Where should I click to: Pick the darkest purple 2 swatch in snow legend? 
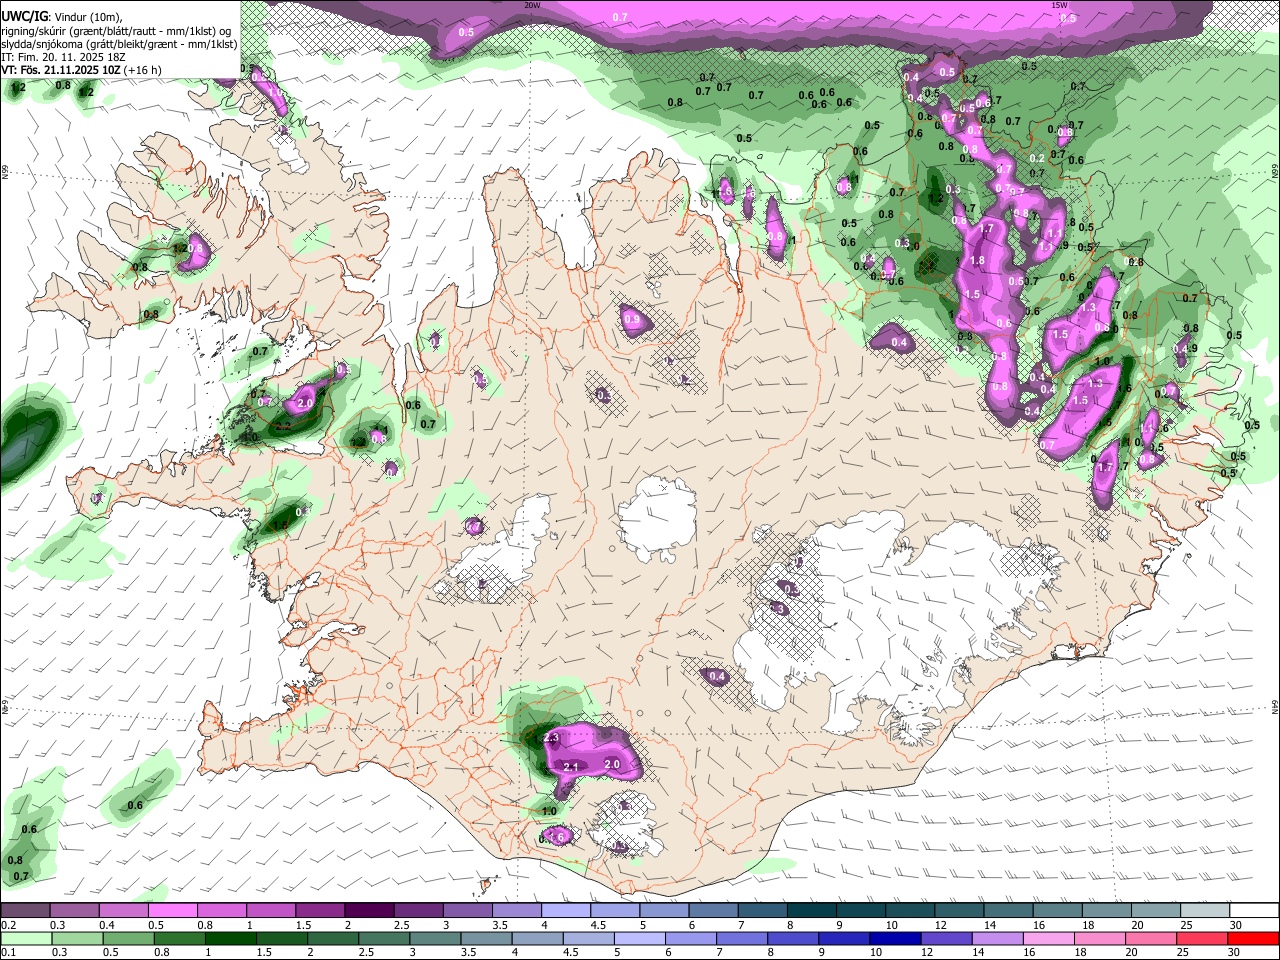click(369, 911)
